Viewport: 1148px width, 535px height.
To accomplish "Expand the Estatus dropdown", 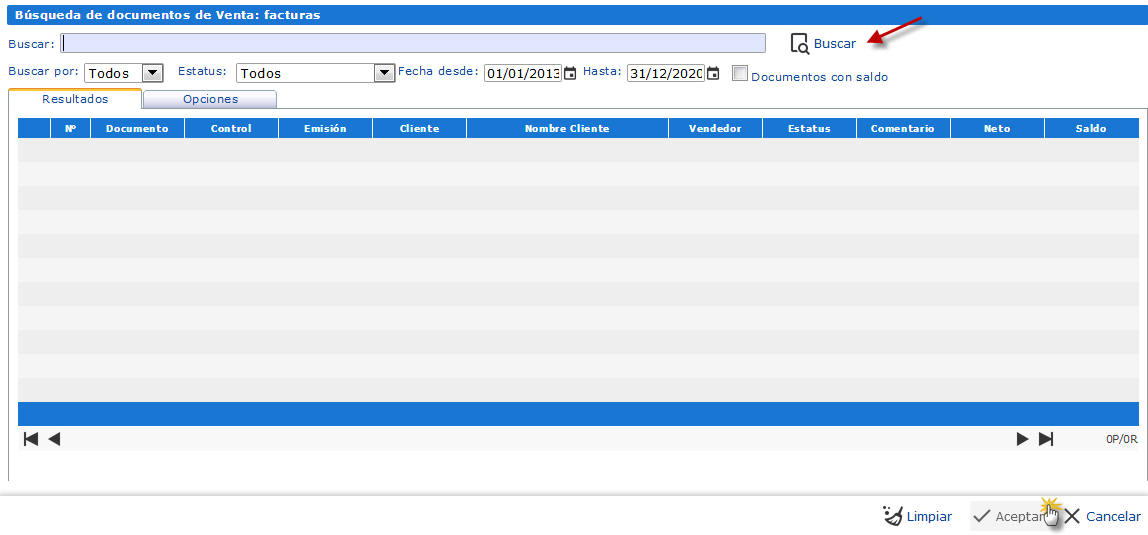I will click(384, 73).
